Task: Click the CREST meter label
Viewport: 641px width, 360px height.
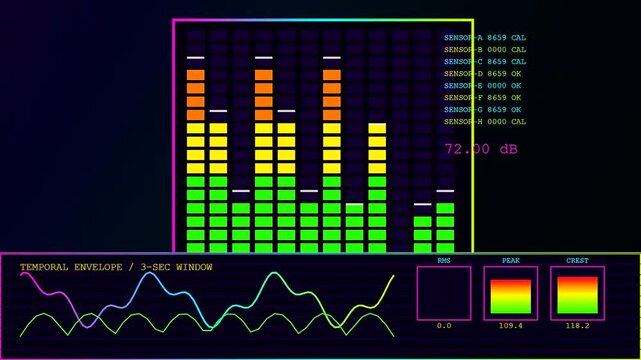Action: click(577, 260)
